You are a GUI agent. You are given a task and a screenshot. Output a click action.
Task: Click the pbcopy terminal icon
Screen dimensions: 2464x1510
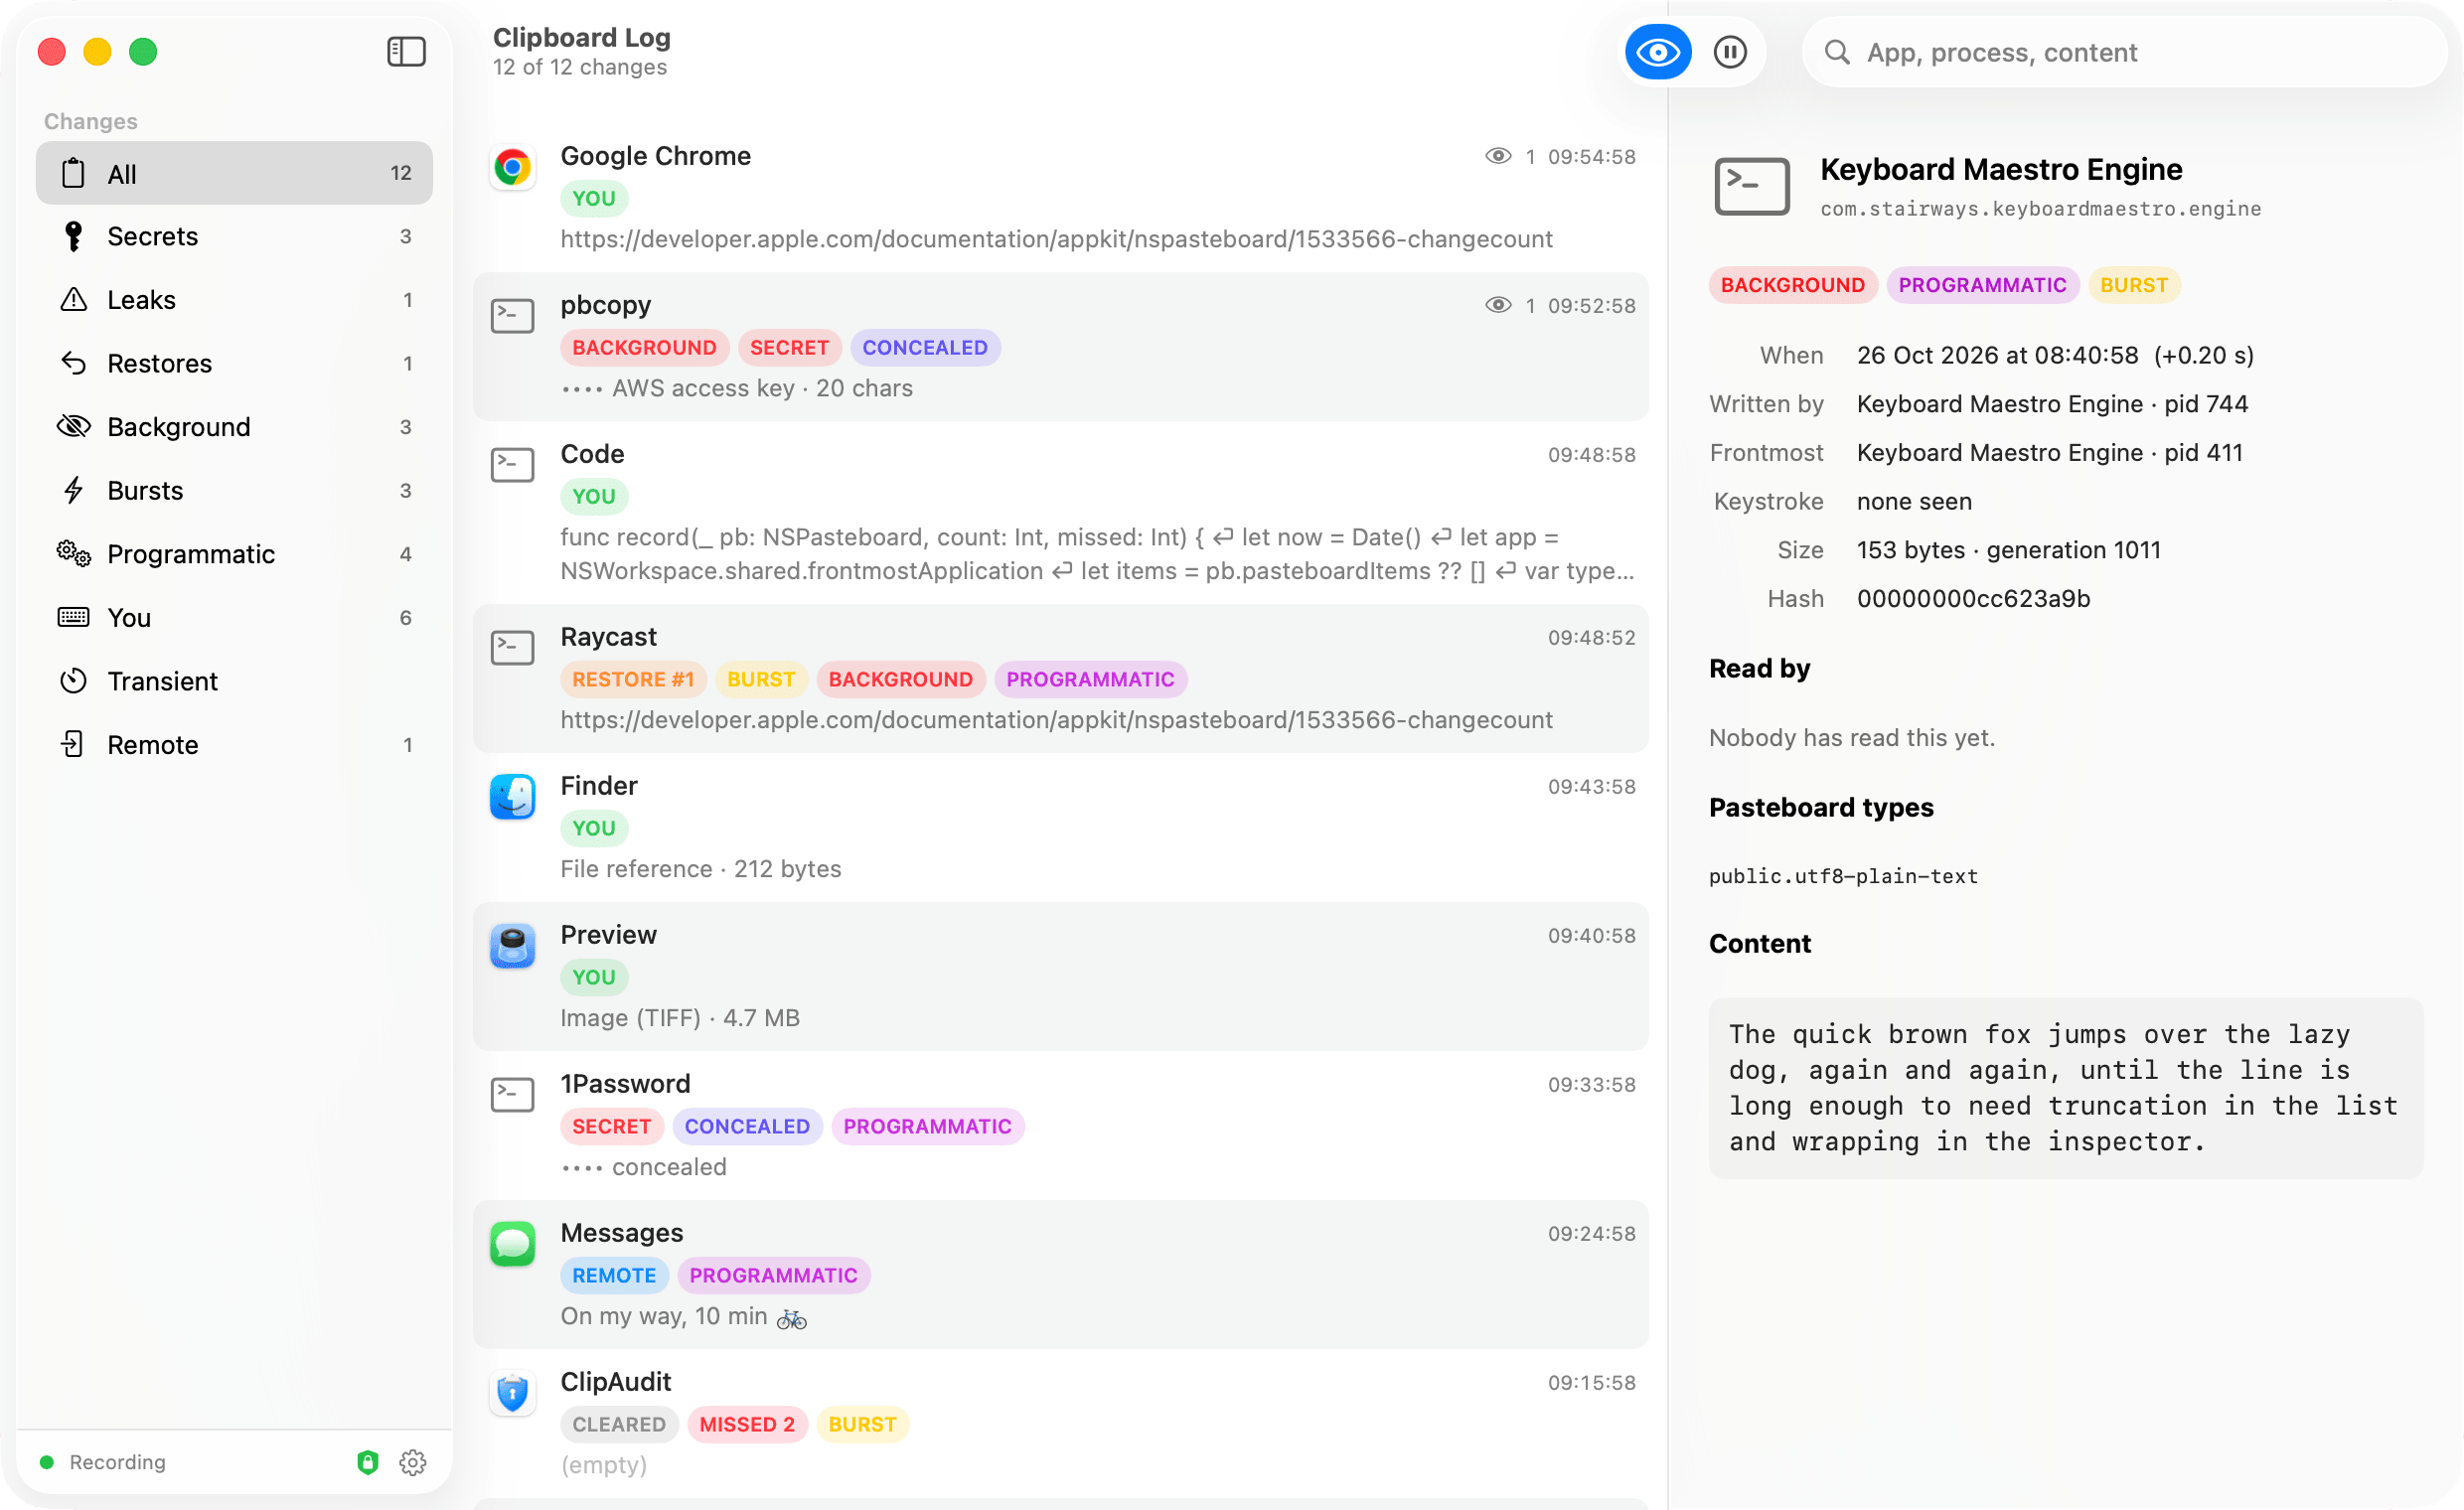[x=512, y=316]
